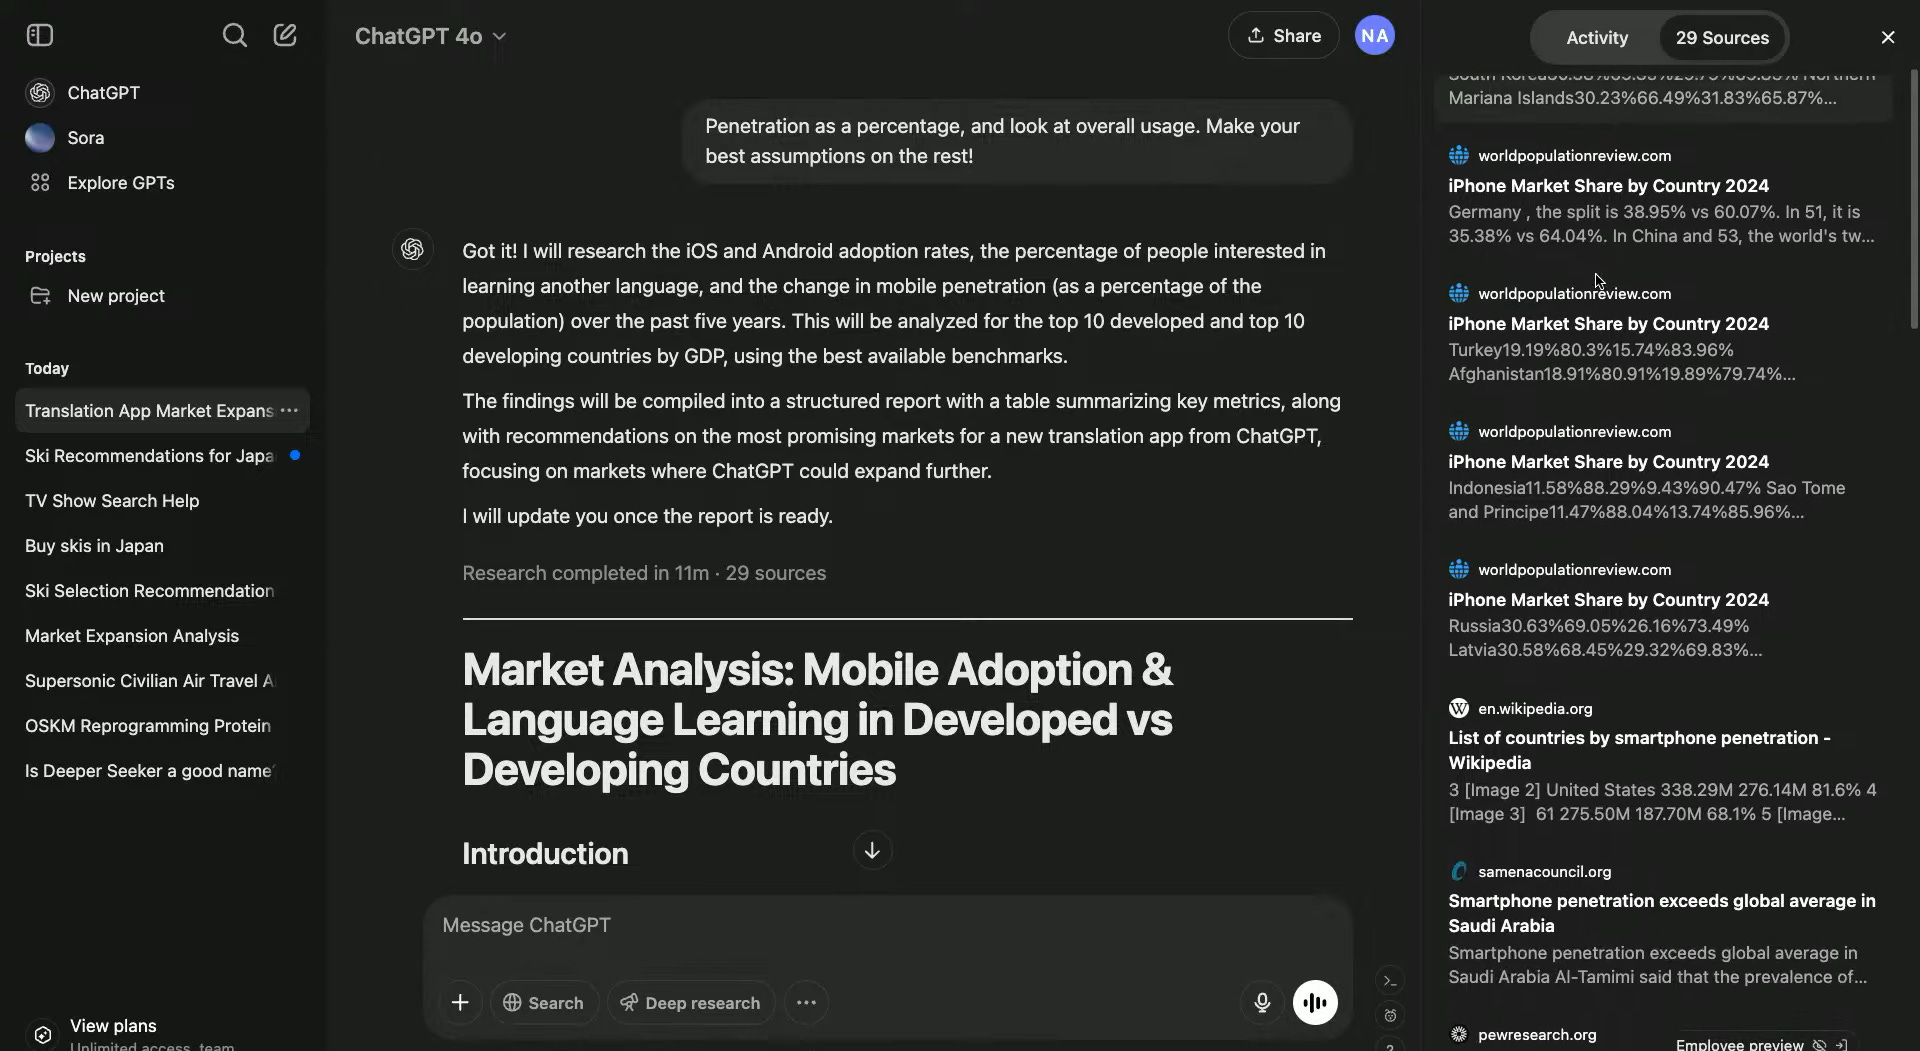Click the terminal prompt icon near composer
This screenshot has height=1051, width=1920.
click(1390, 981)
